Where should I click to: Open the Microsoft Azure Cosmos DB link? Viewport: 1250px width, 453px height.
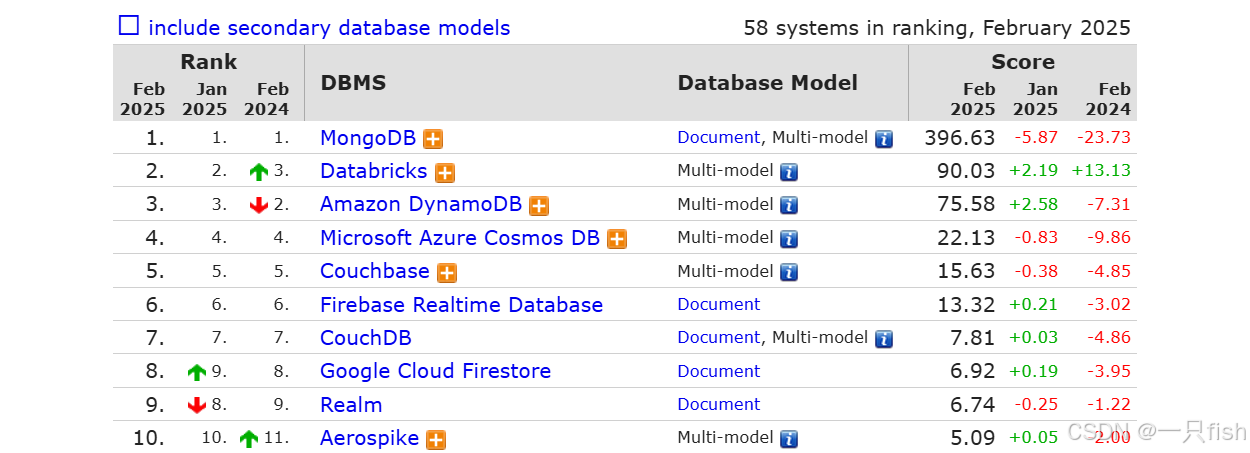(460, 238)
